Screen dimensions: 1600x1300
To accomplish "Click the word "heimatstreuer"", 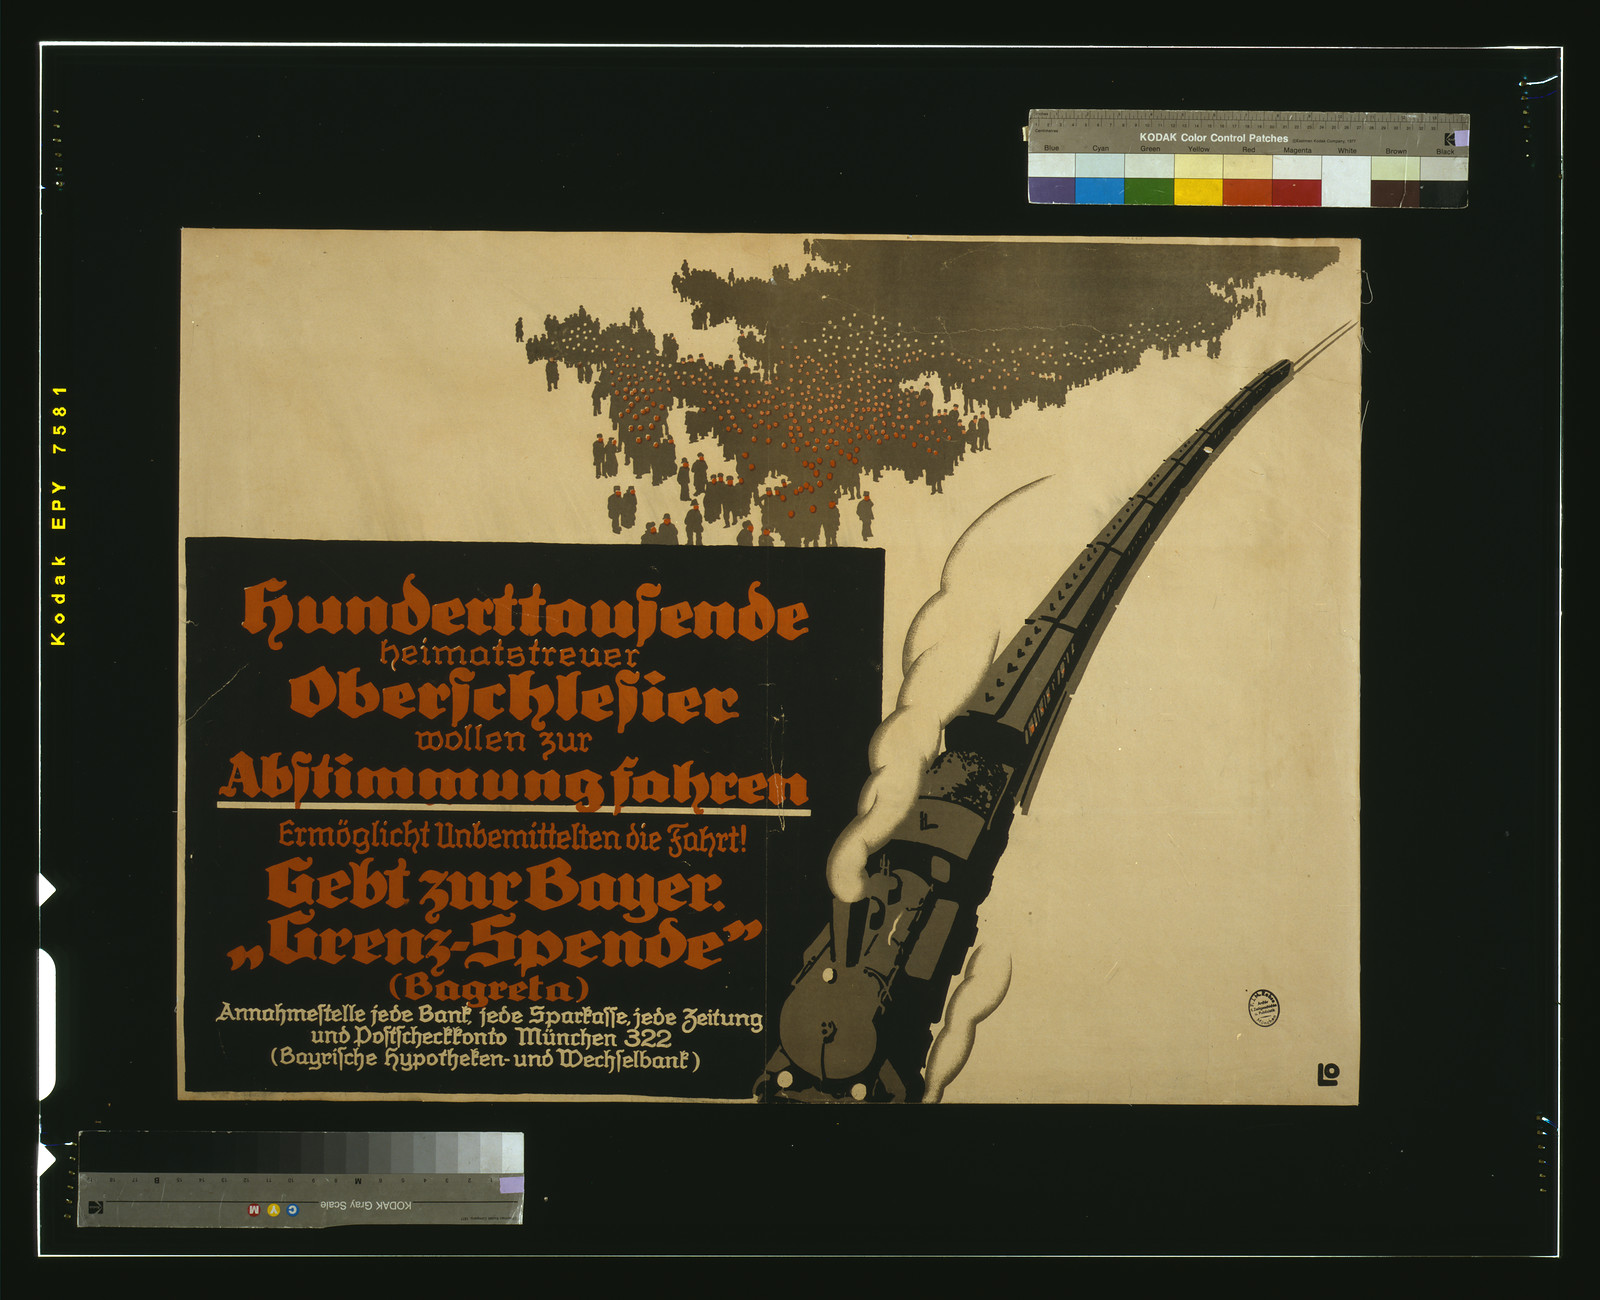I will [509, 655].
